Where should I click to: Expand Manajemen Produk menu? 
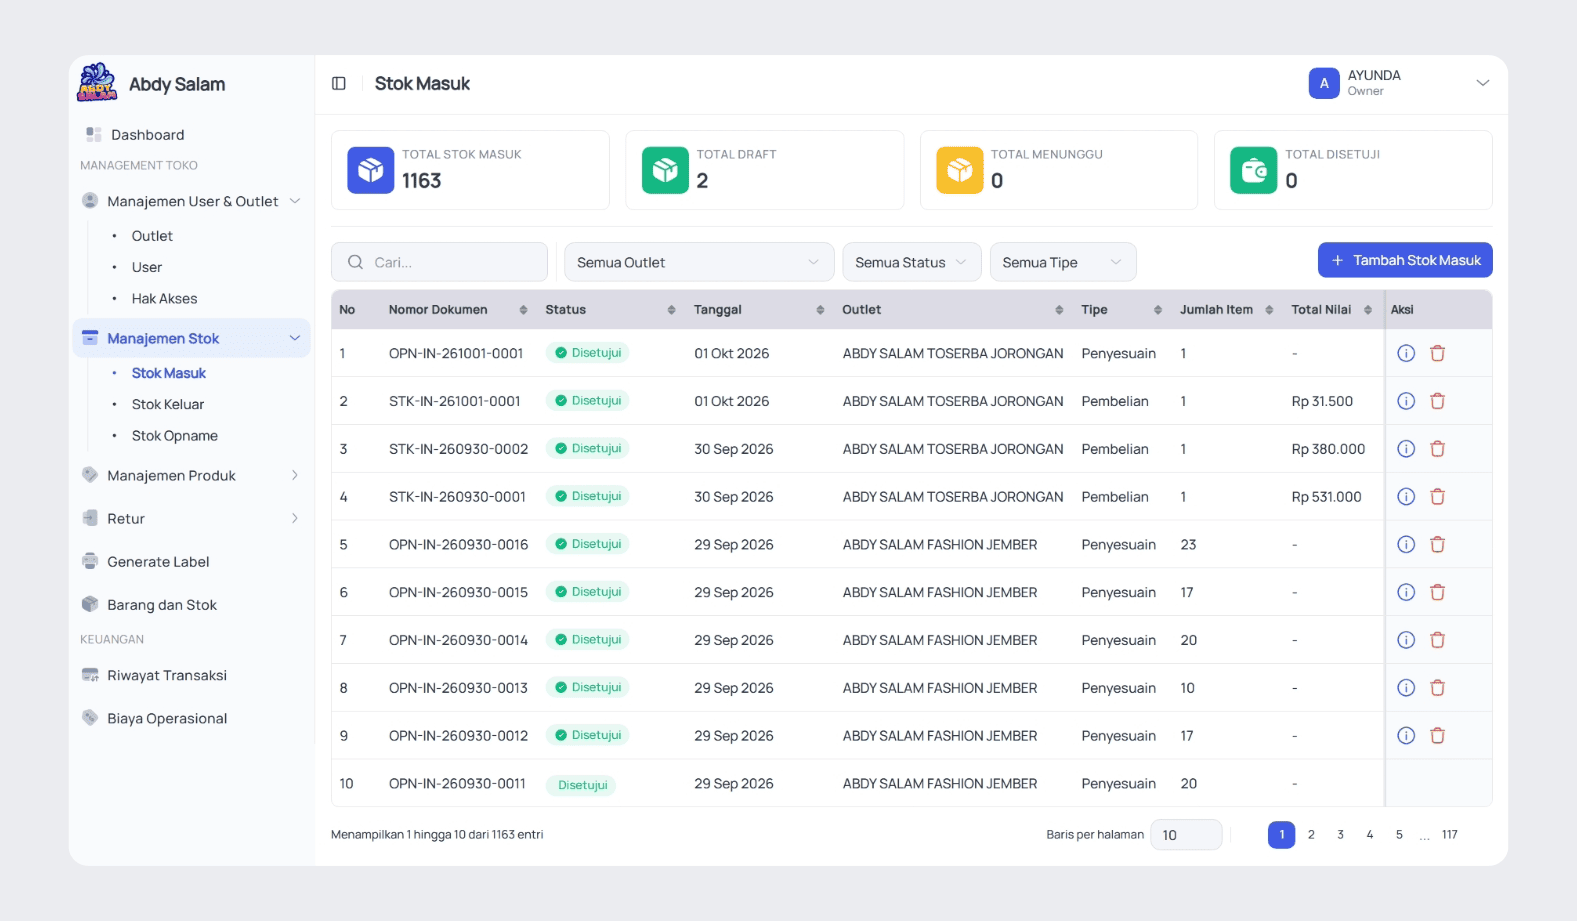tap(192, 476)
